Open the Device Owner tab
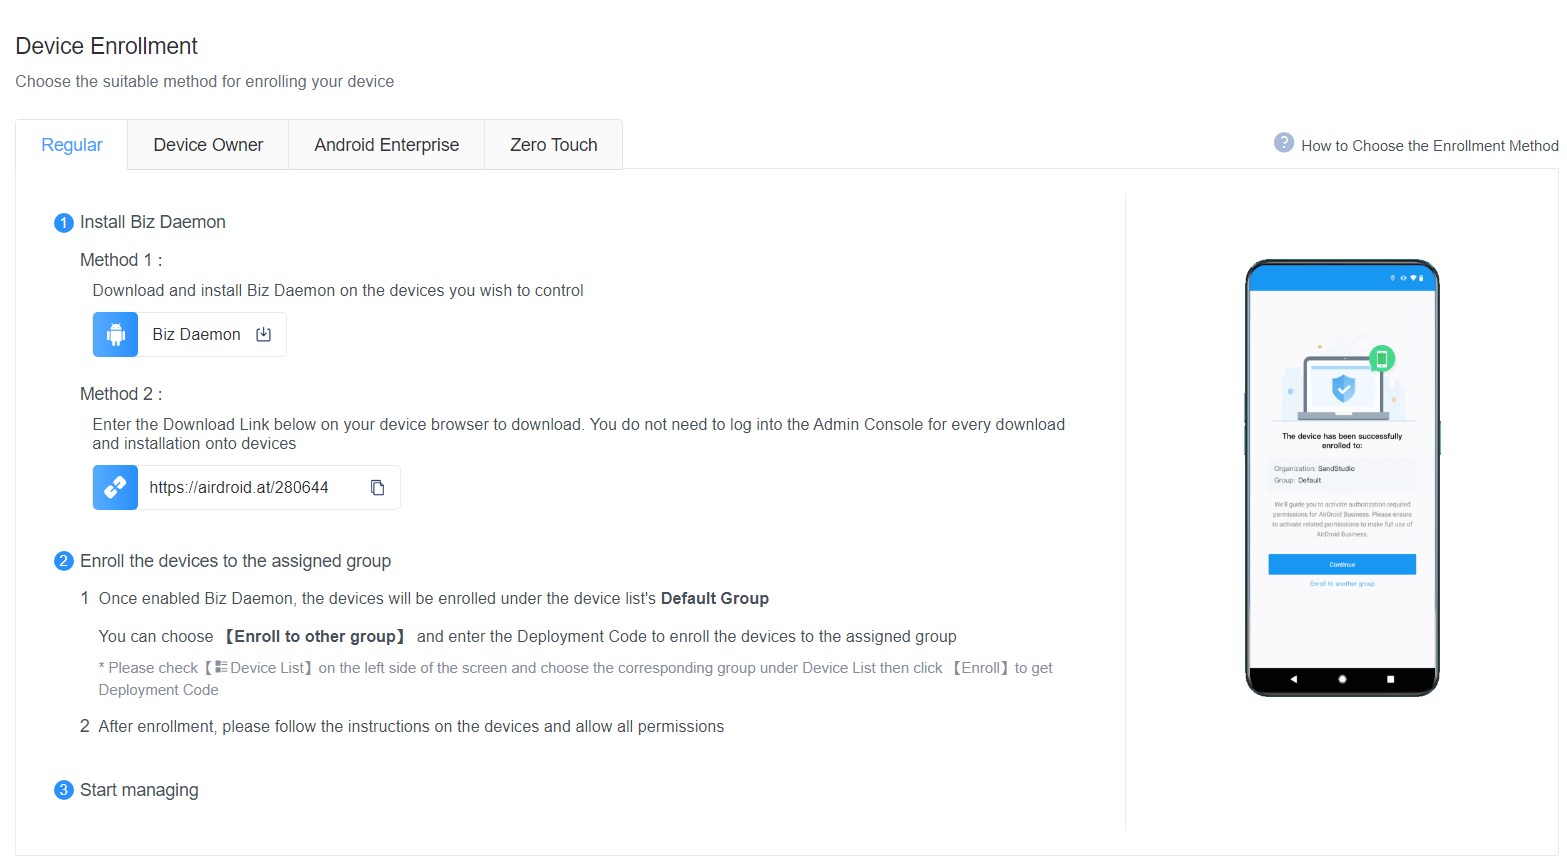 [208, 145]
